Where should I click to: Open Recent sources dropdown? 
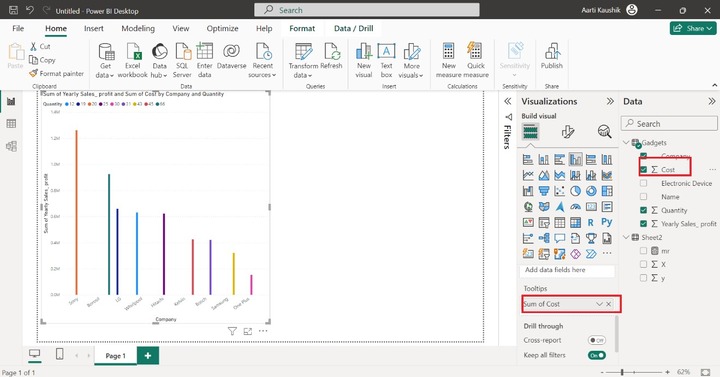[262, 60]
